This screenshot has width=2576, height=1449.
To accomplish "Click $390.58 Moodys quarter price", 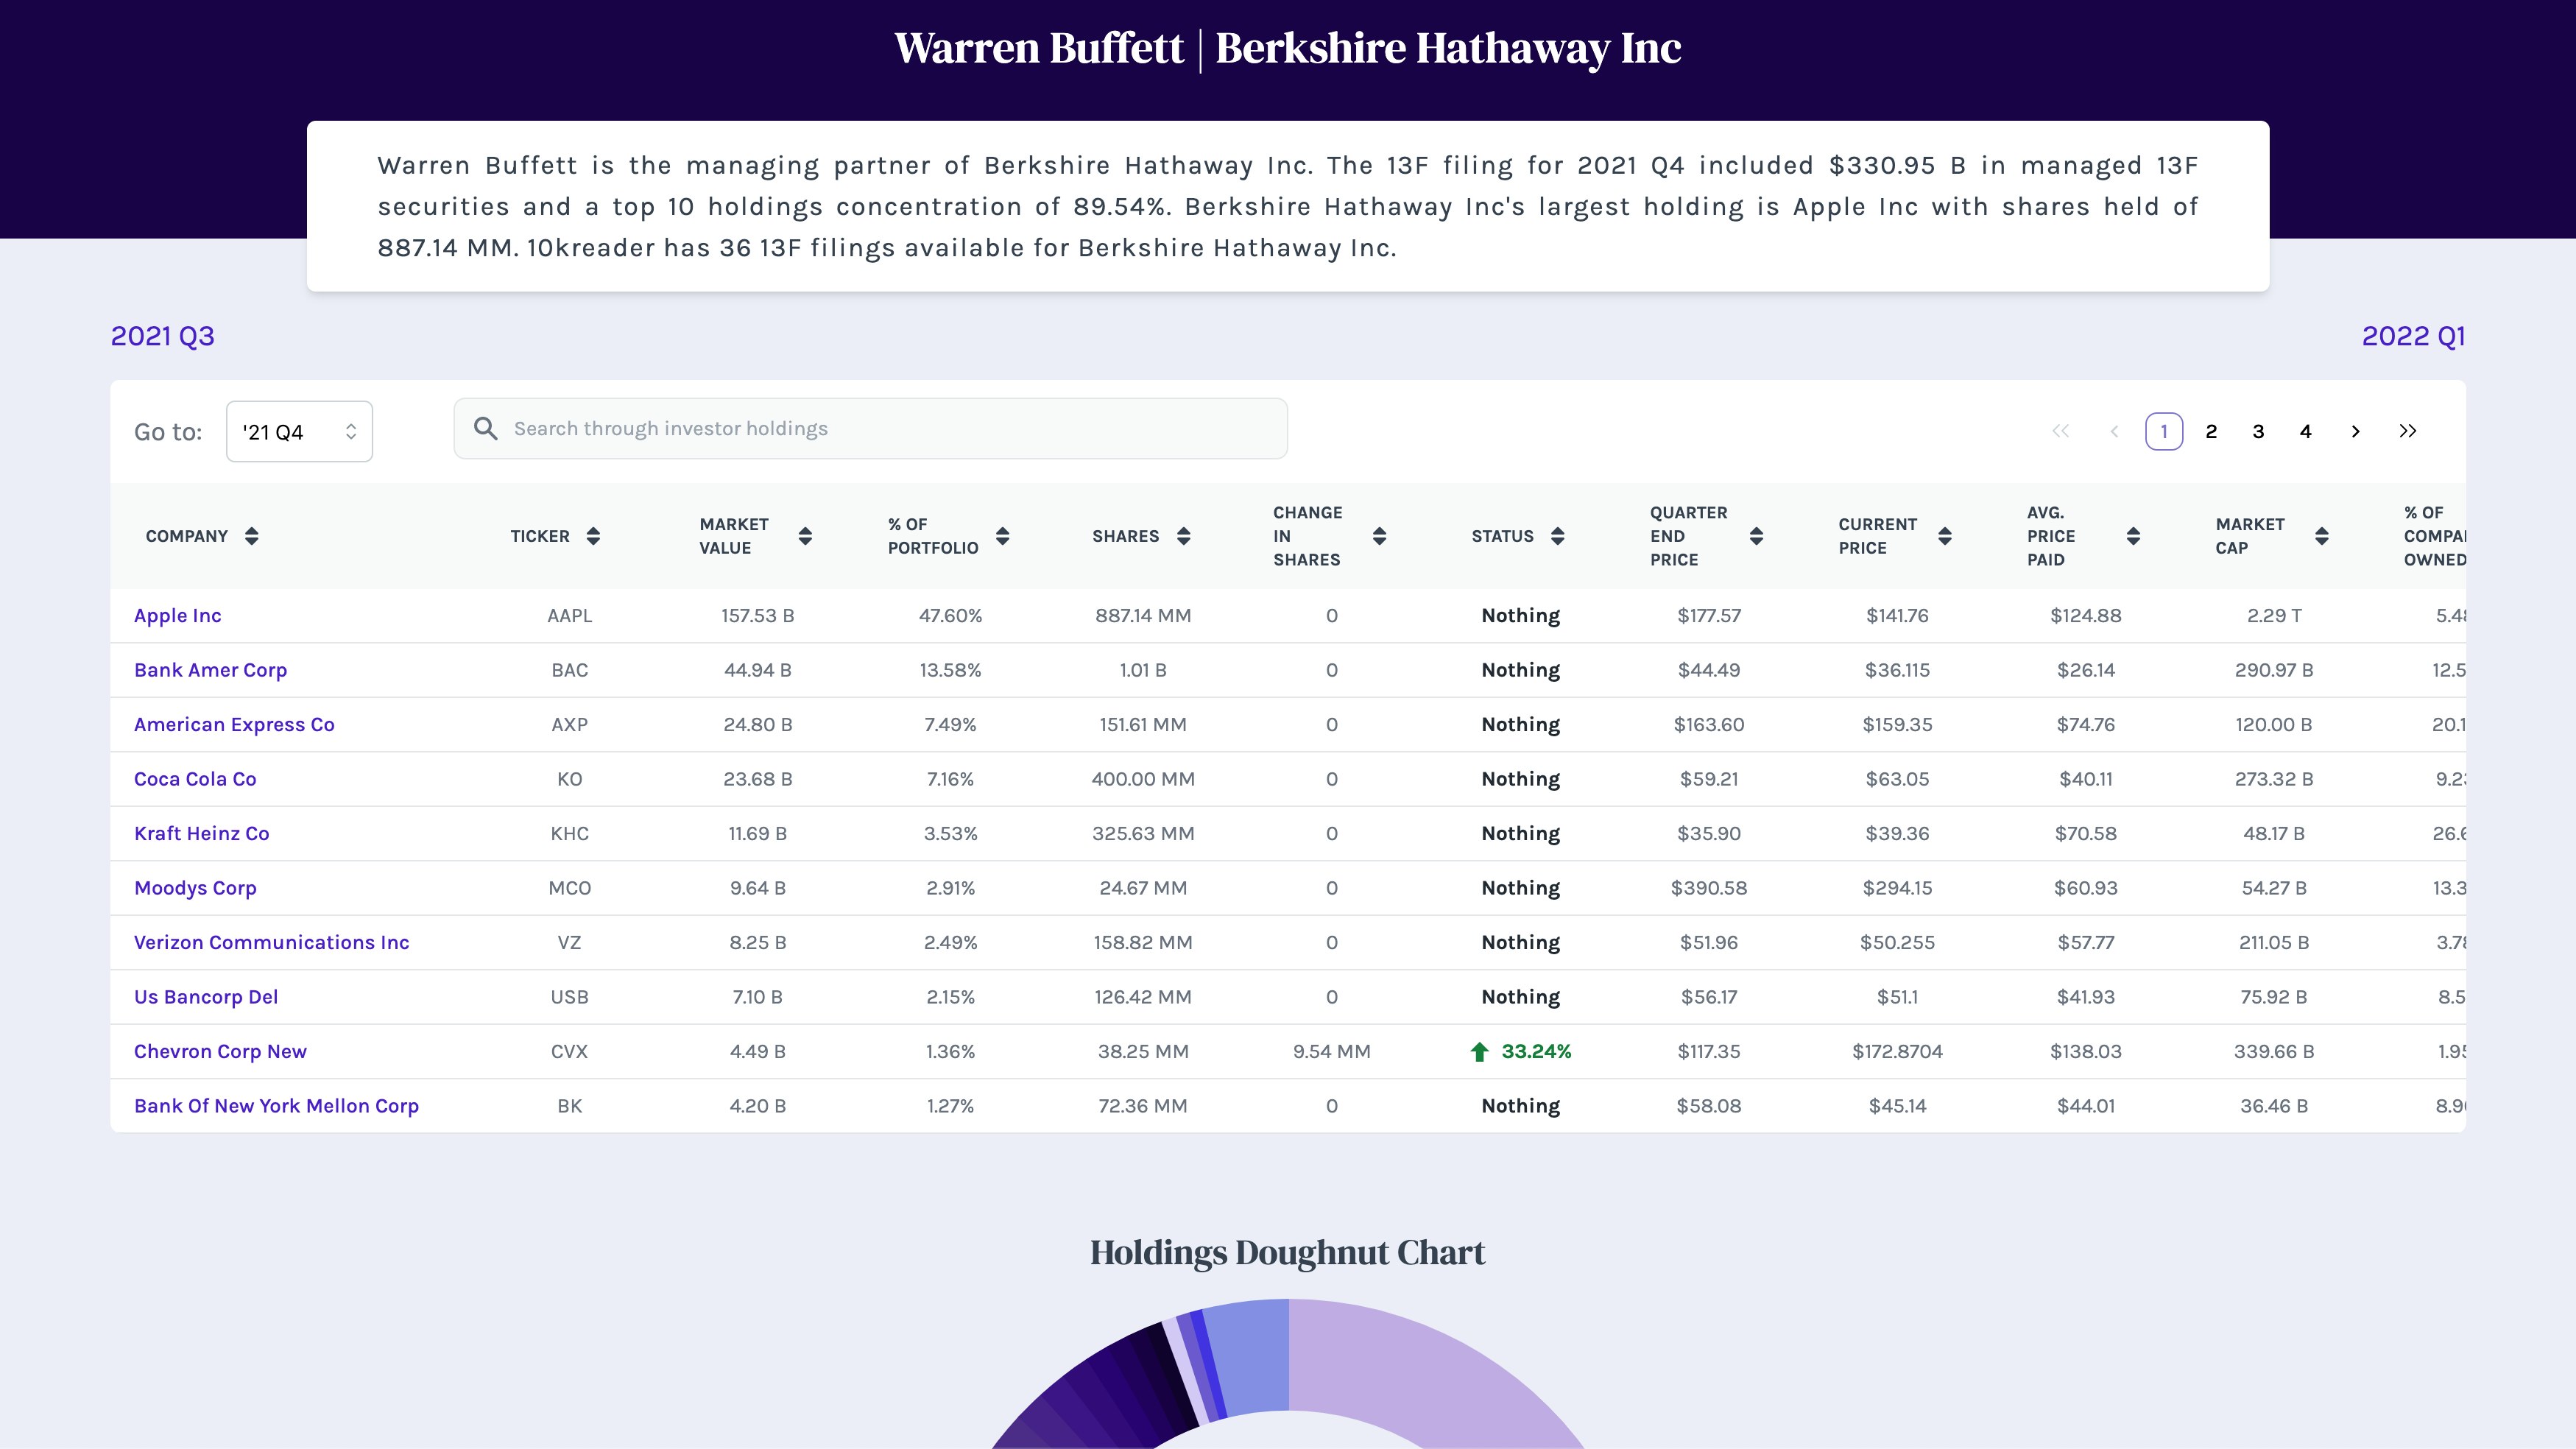I will (x=1709, y=888).
